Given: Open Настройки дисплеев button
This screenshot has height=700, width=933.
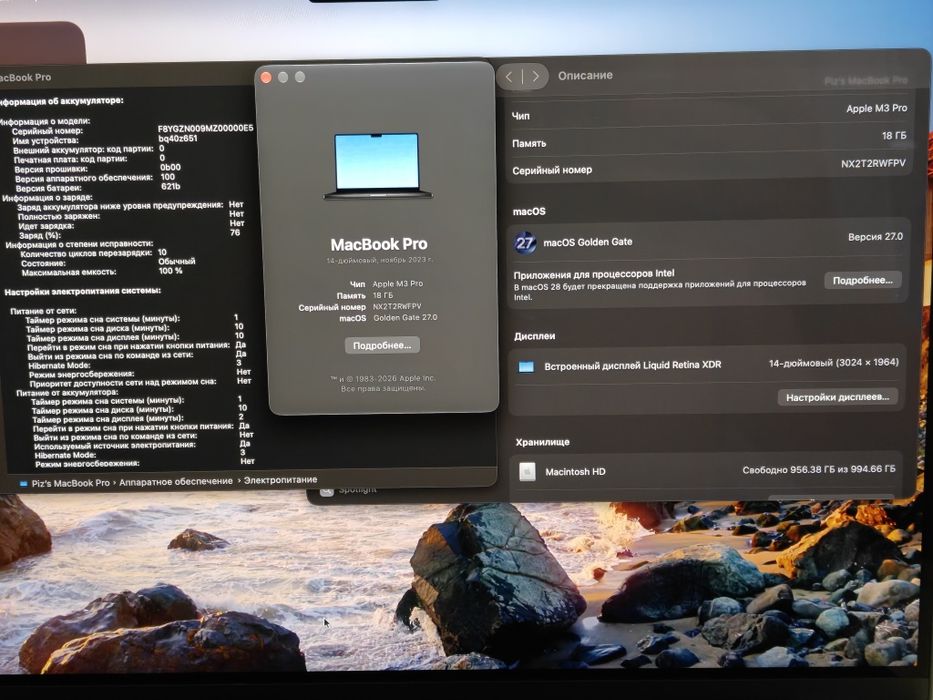Looking at the screenshot, I should [x=838, y=397].
